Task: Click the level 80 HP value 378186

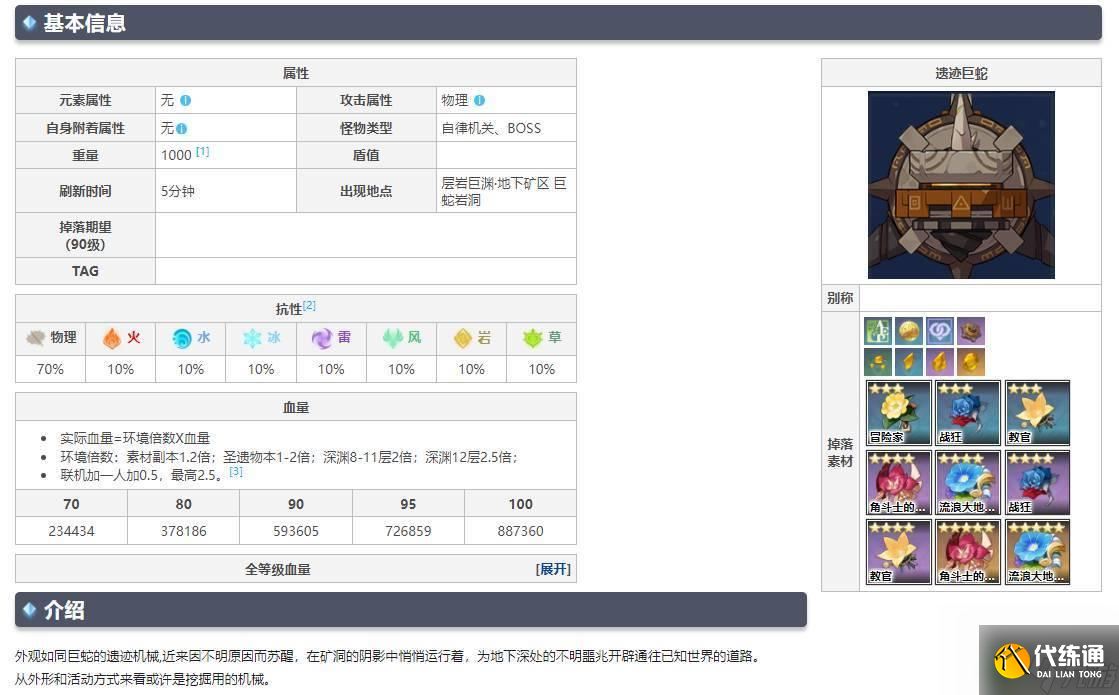Action: [x=183, y=531]
